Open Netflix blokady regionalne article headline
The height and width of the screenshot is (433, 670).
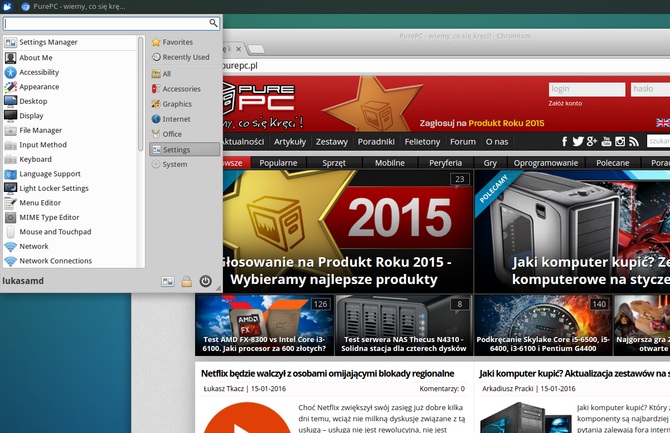point(327,374)
